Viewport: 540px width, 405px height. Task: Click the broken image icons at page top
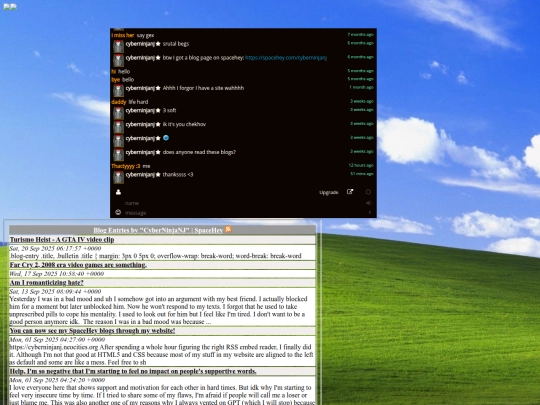coord(10,7)
